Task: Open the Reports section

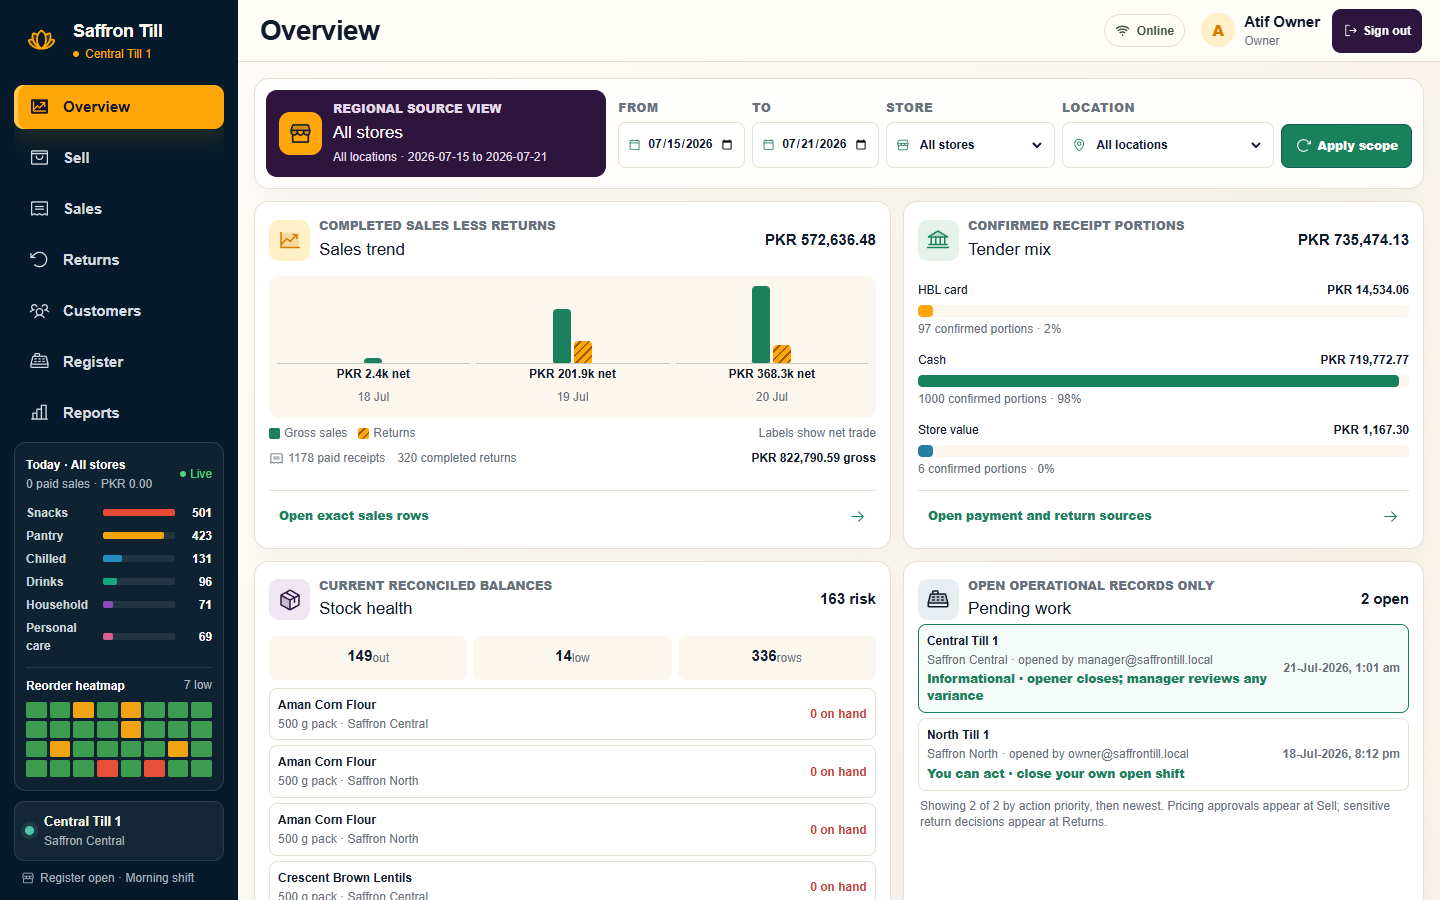Action: point(119,413)
